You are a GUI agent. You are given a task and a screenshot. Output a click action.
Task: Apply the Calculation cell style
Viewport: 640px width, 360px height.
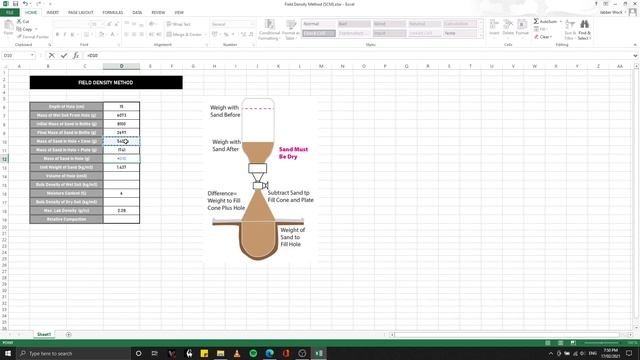460,24
